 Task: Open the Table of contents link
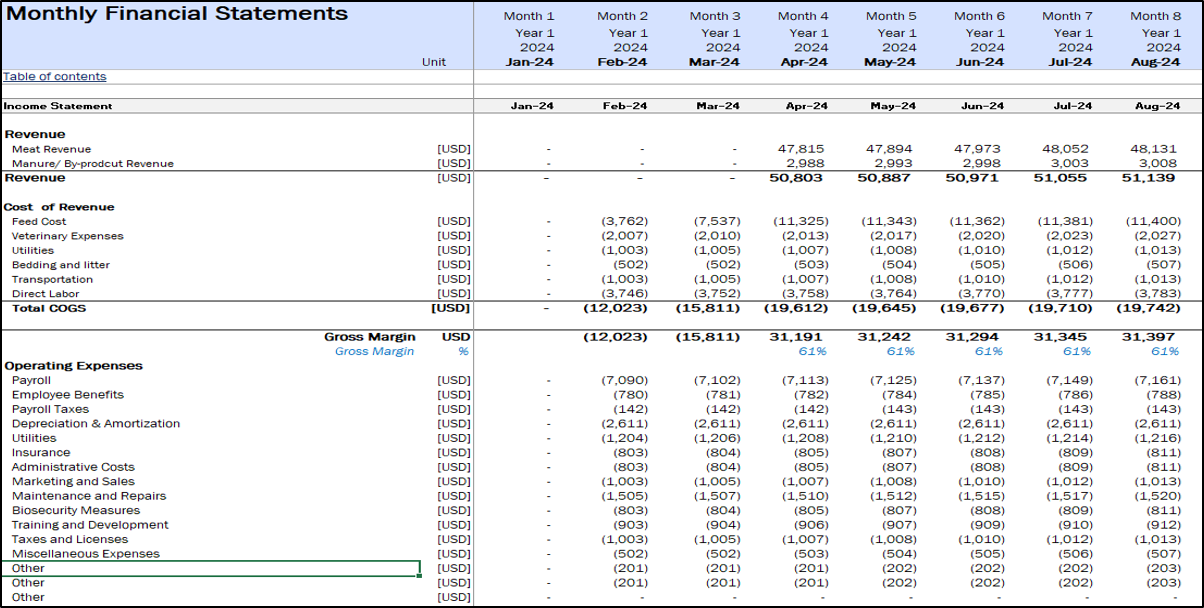click(55, 77)
